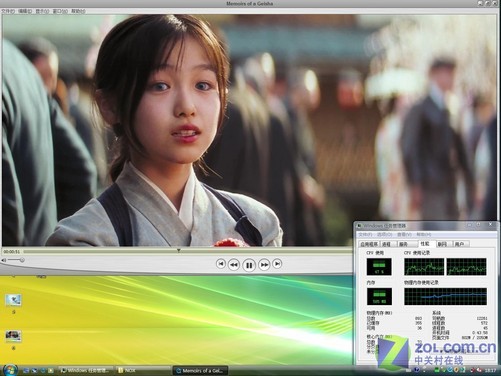Click the second CPU history graph

466,267
